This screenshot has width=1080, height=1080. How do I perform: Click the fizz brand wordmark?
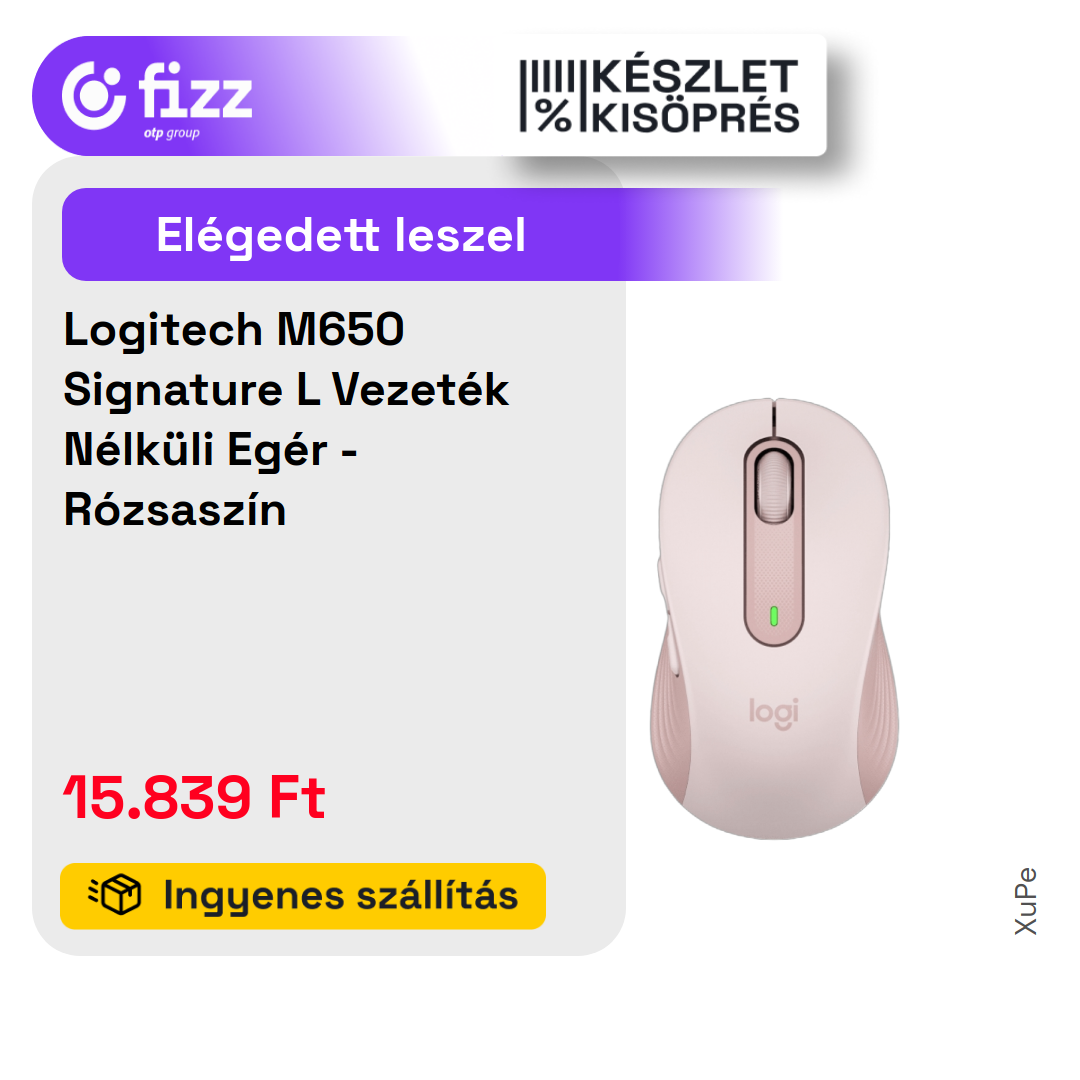point(196,90)
